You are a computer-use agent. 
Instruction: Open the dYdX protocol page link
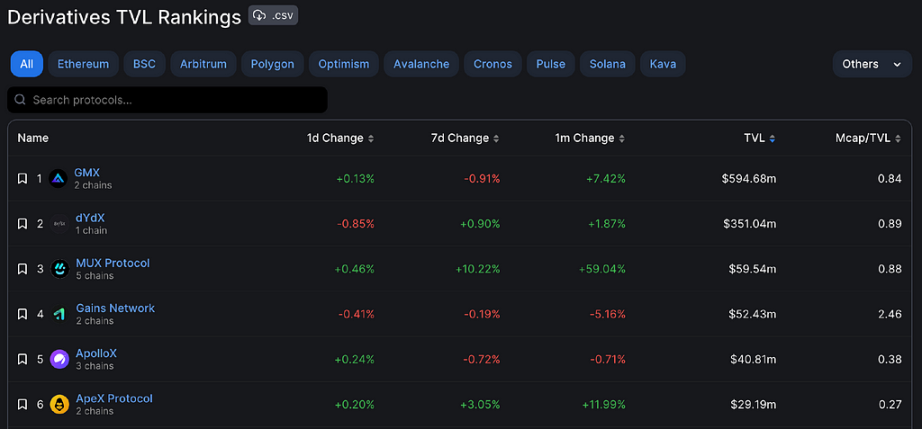tap(90, 218)
